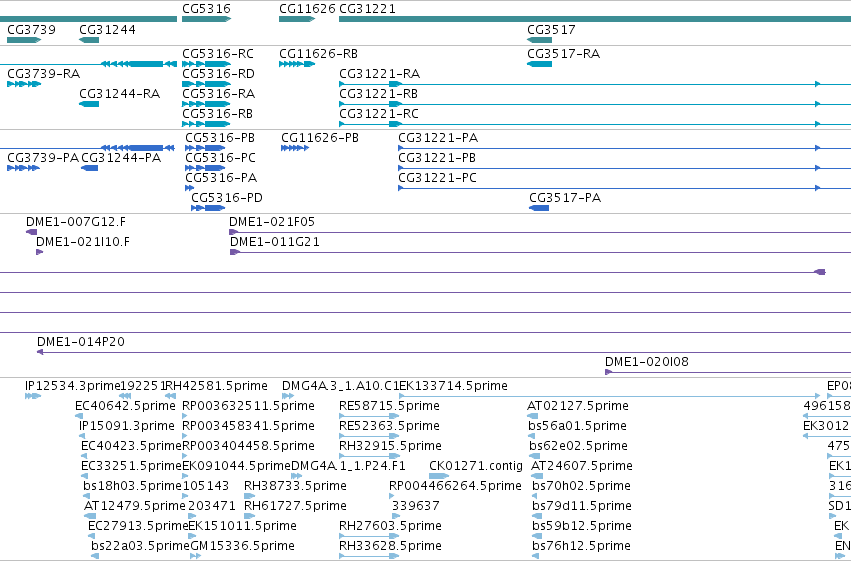Click transcript label CG5316-RA
Image resolution: width=851 pixels, height=561 pixels.
click(219, 94)
